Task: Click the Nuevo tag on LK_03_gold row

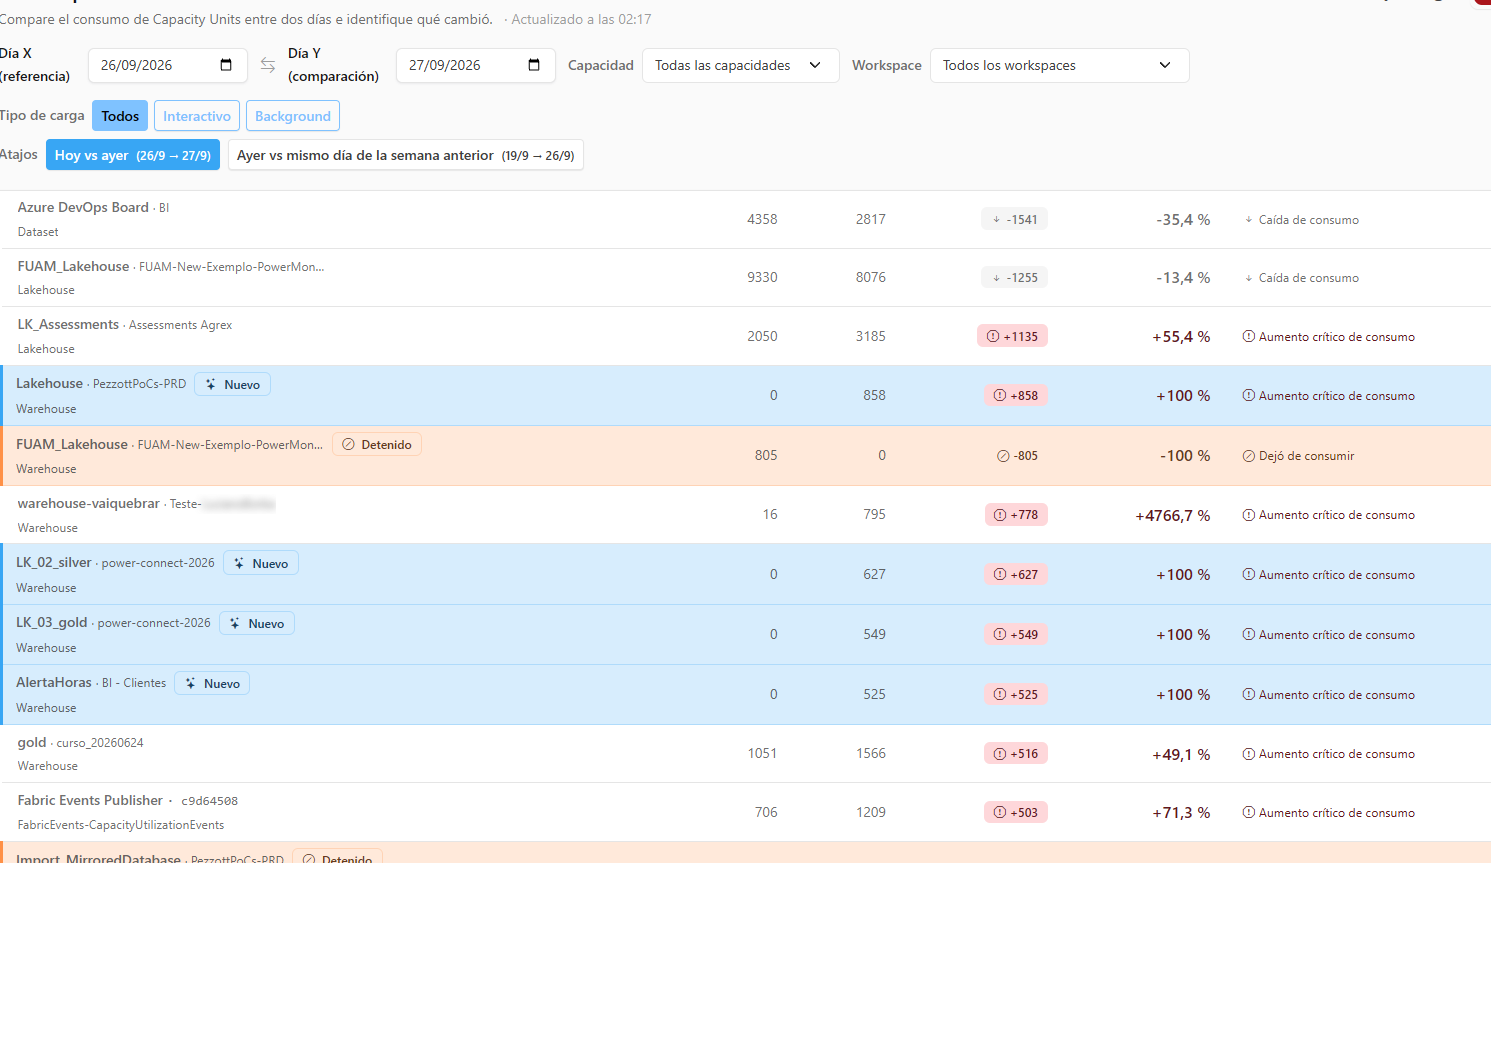Action: tap(256, 623)
